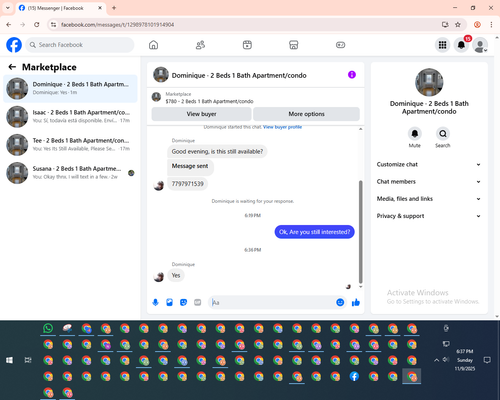Image resolution: width=500 pixels, height=400 pixels.
Task: Click the More options button
Action: (306, 114)
